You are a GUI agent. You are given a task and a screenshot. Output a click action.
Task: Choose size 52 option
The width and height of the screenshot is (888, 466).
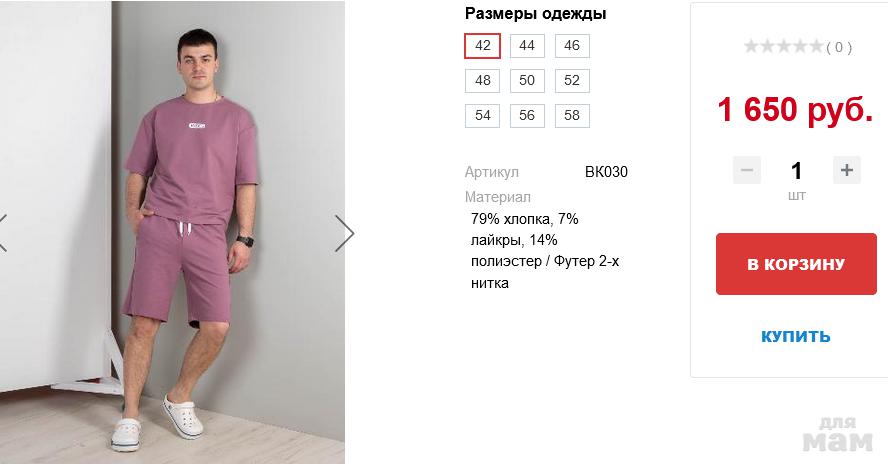pos(572,80)
